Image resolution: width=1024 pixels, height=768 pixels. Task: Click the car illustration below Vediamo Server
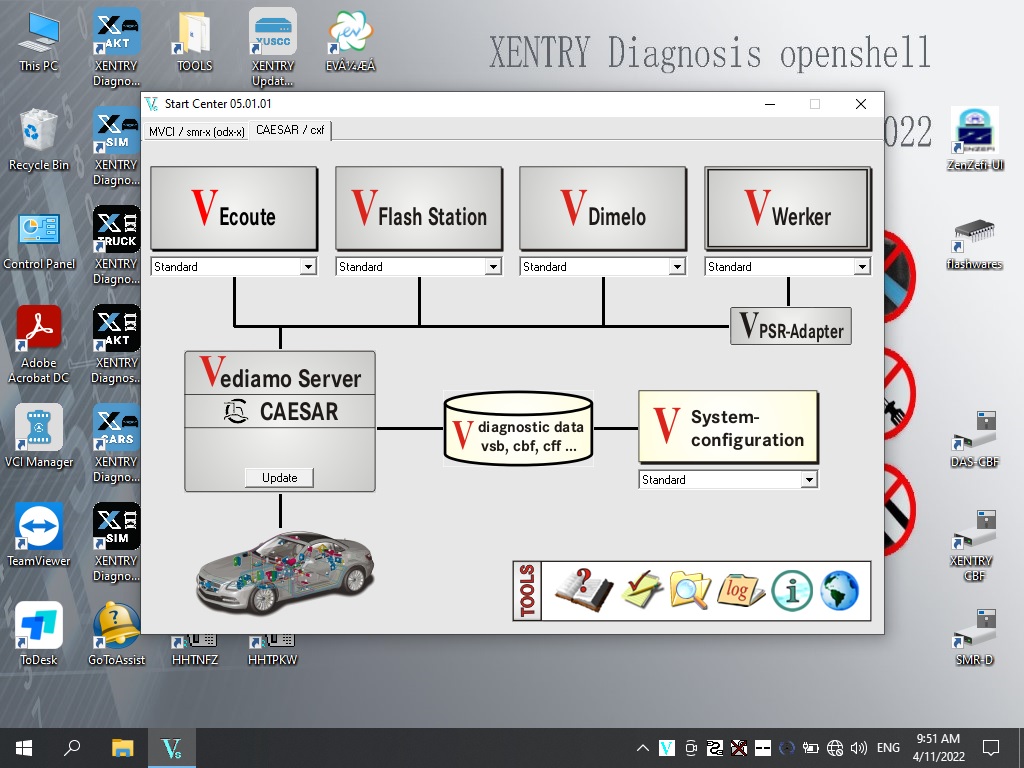click(x=285, y=573)
